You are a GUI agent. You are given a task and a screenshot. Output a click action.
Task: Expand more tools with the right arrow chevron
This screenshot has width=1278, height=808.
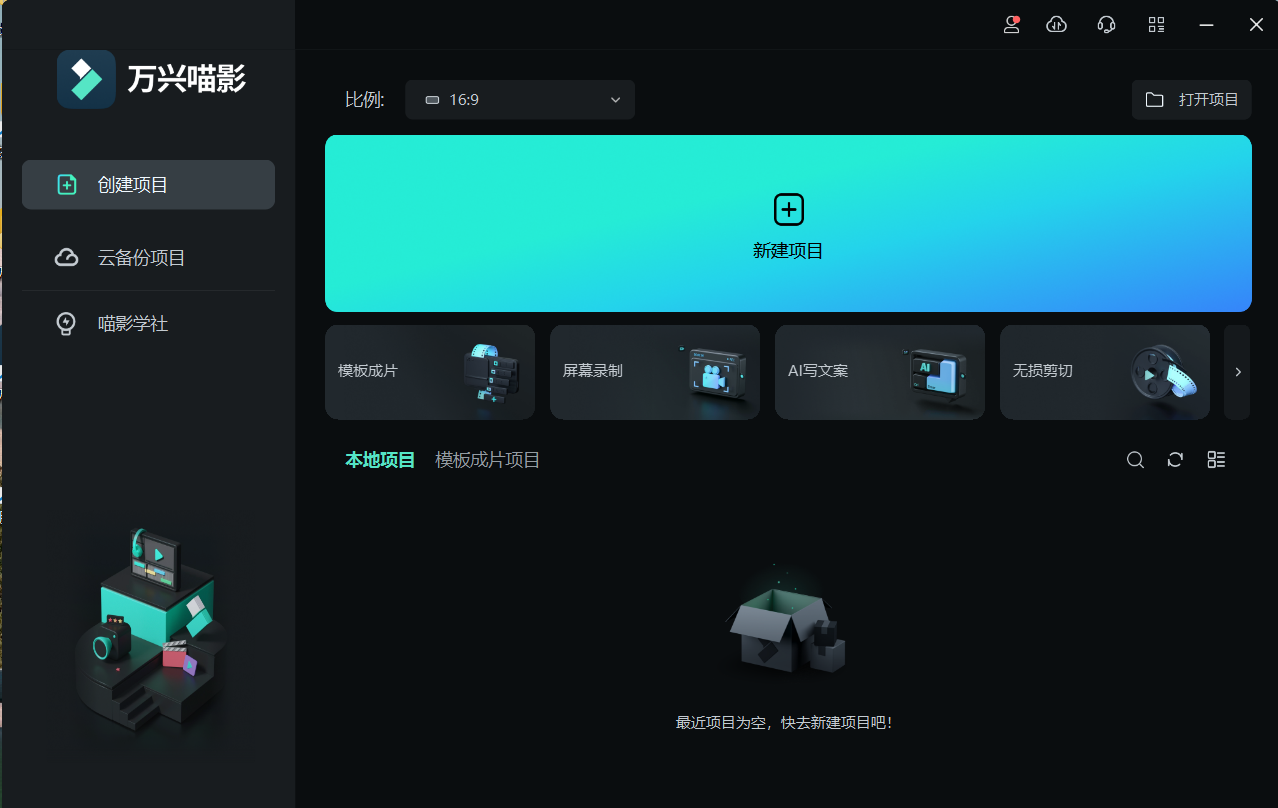point(1237,372)
